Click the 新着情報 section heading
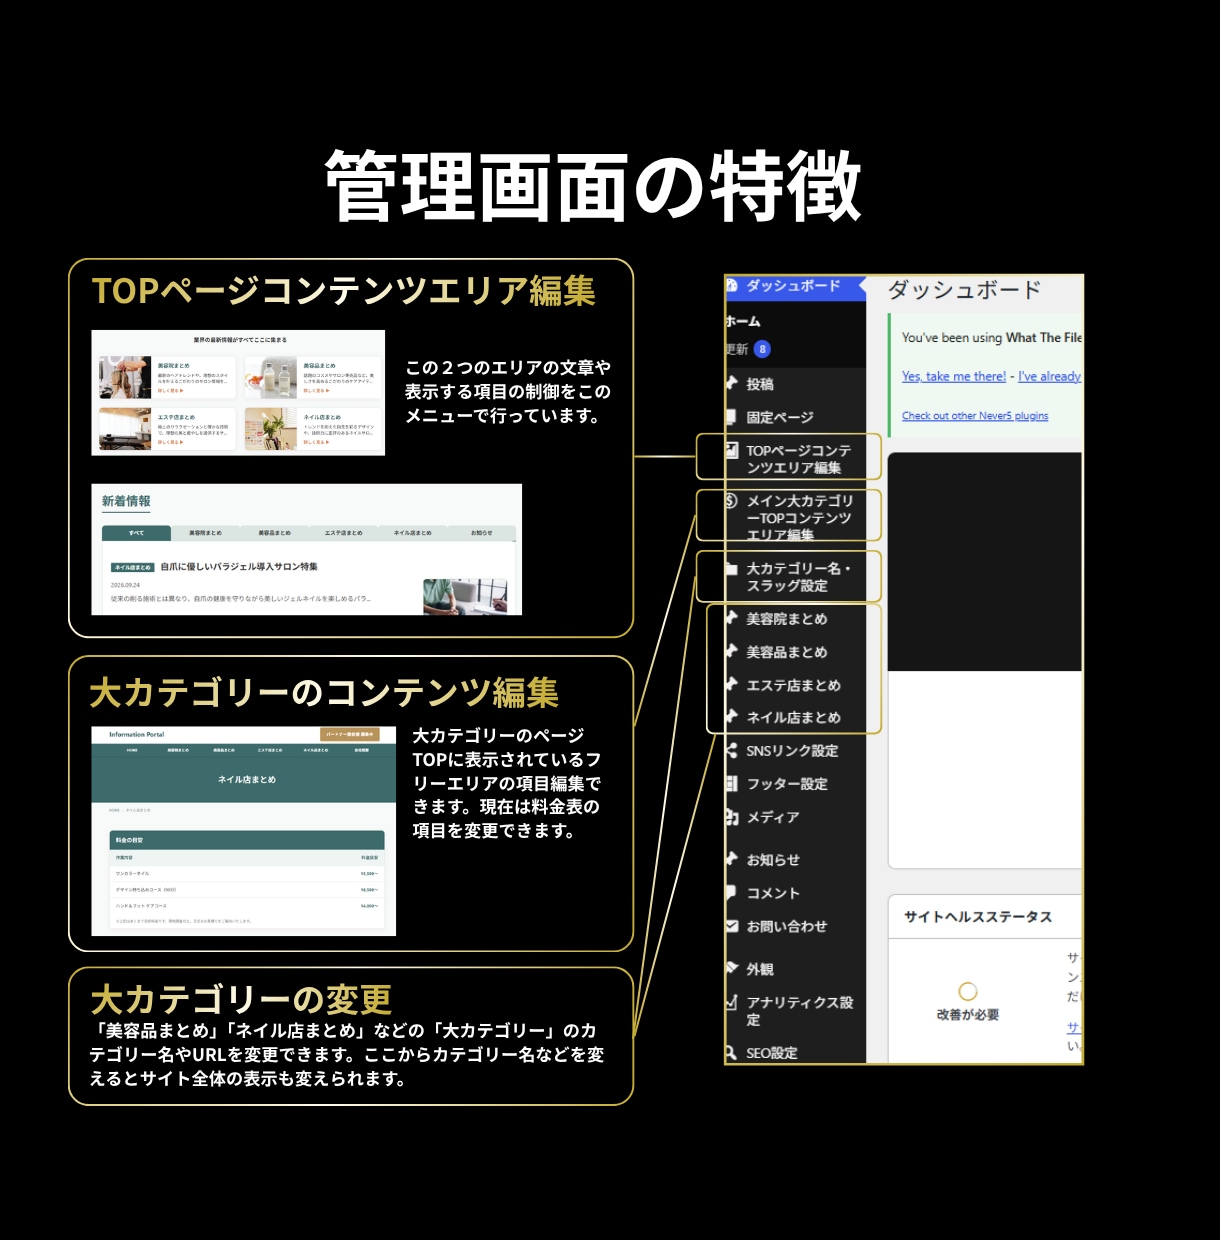The height and width of the screenshot is (1240, 1220). 126,501
